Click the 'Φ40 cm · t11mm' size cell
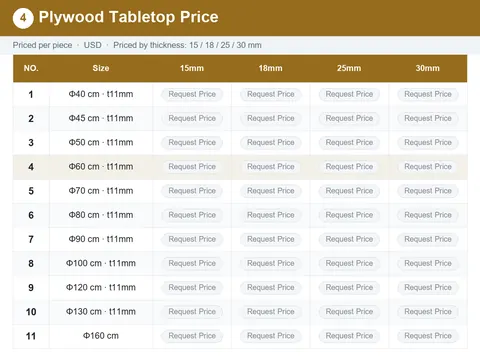This screenshot has width=480, height=361. [x=101, y=94]
